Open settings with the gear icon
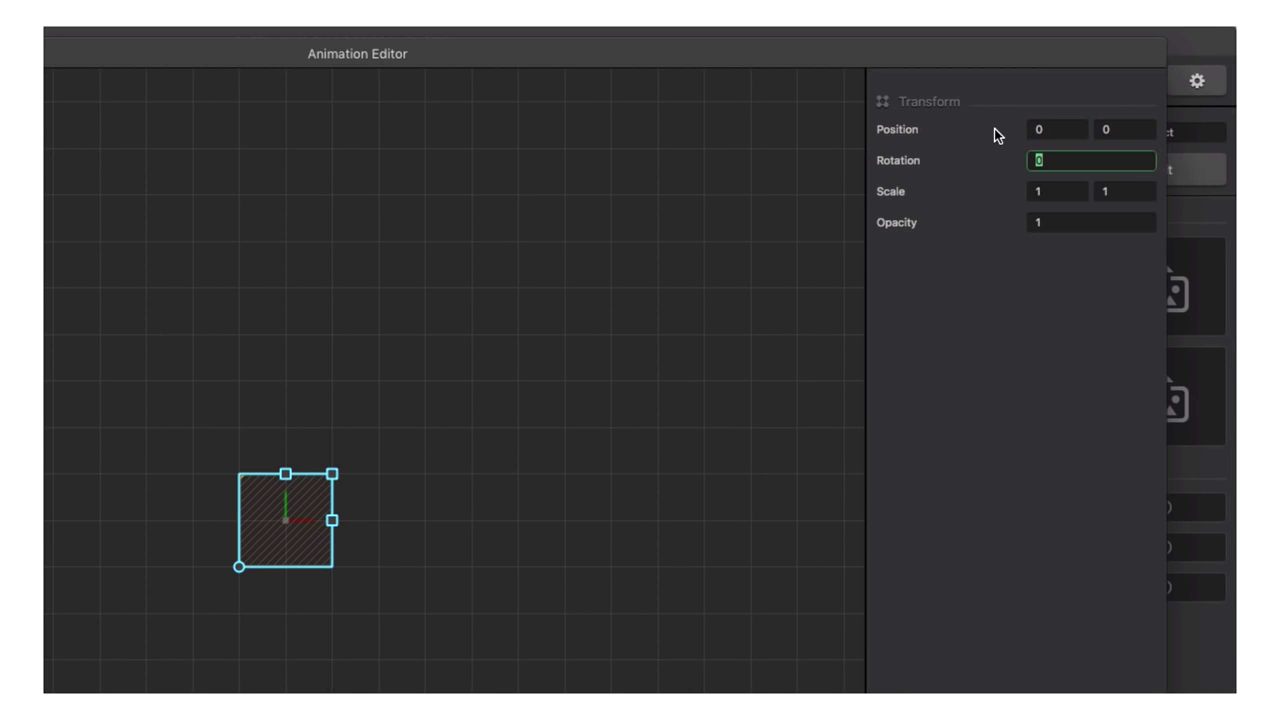The width and height of the screenshot is (1280, 720). (1197, 81)
